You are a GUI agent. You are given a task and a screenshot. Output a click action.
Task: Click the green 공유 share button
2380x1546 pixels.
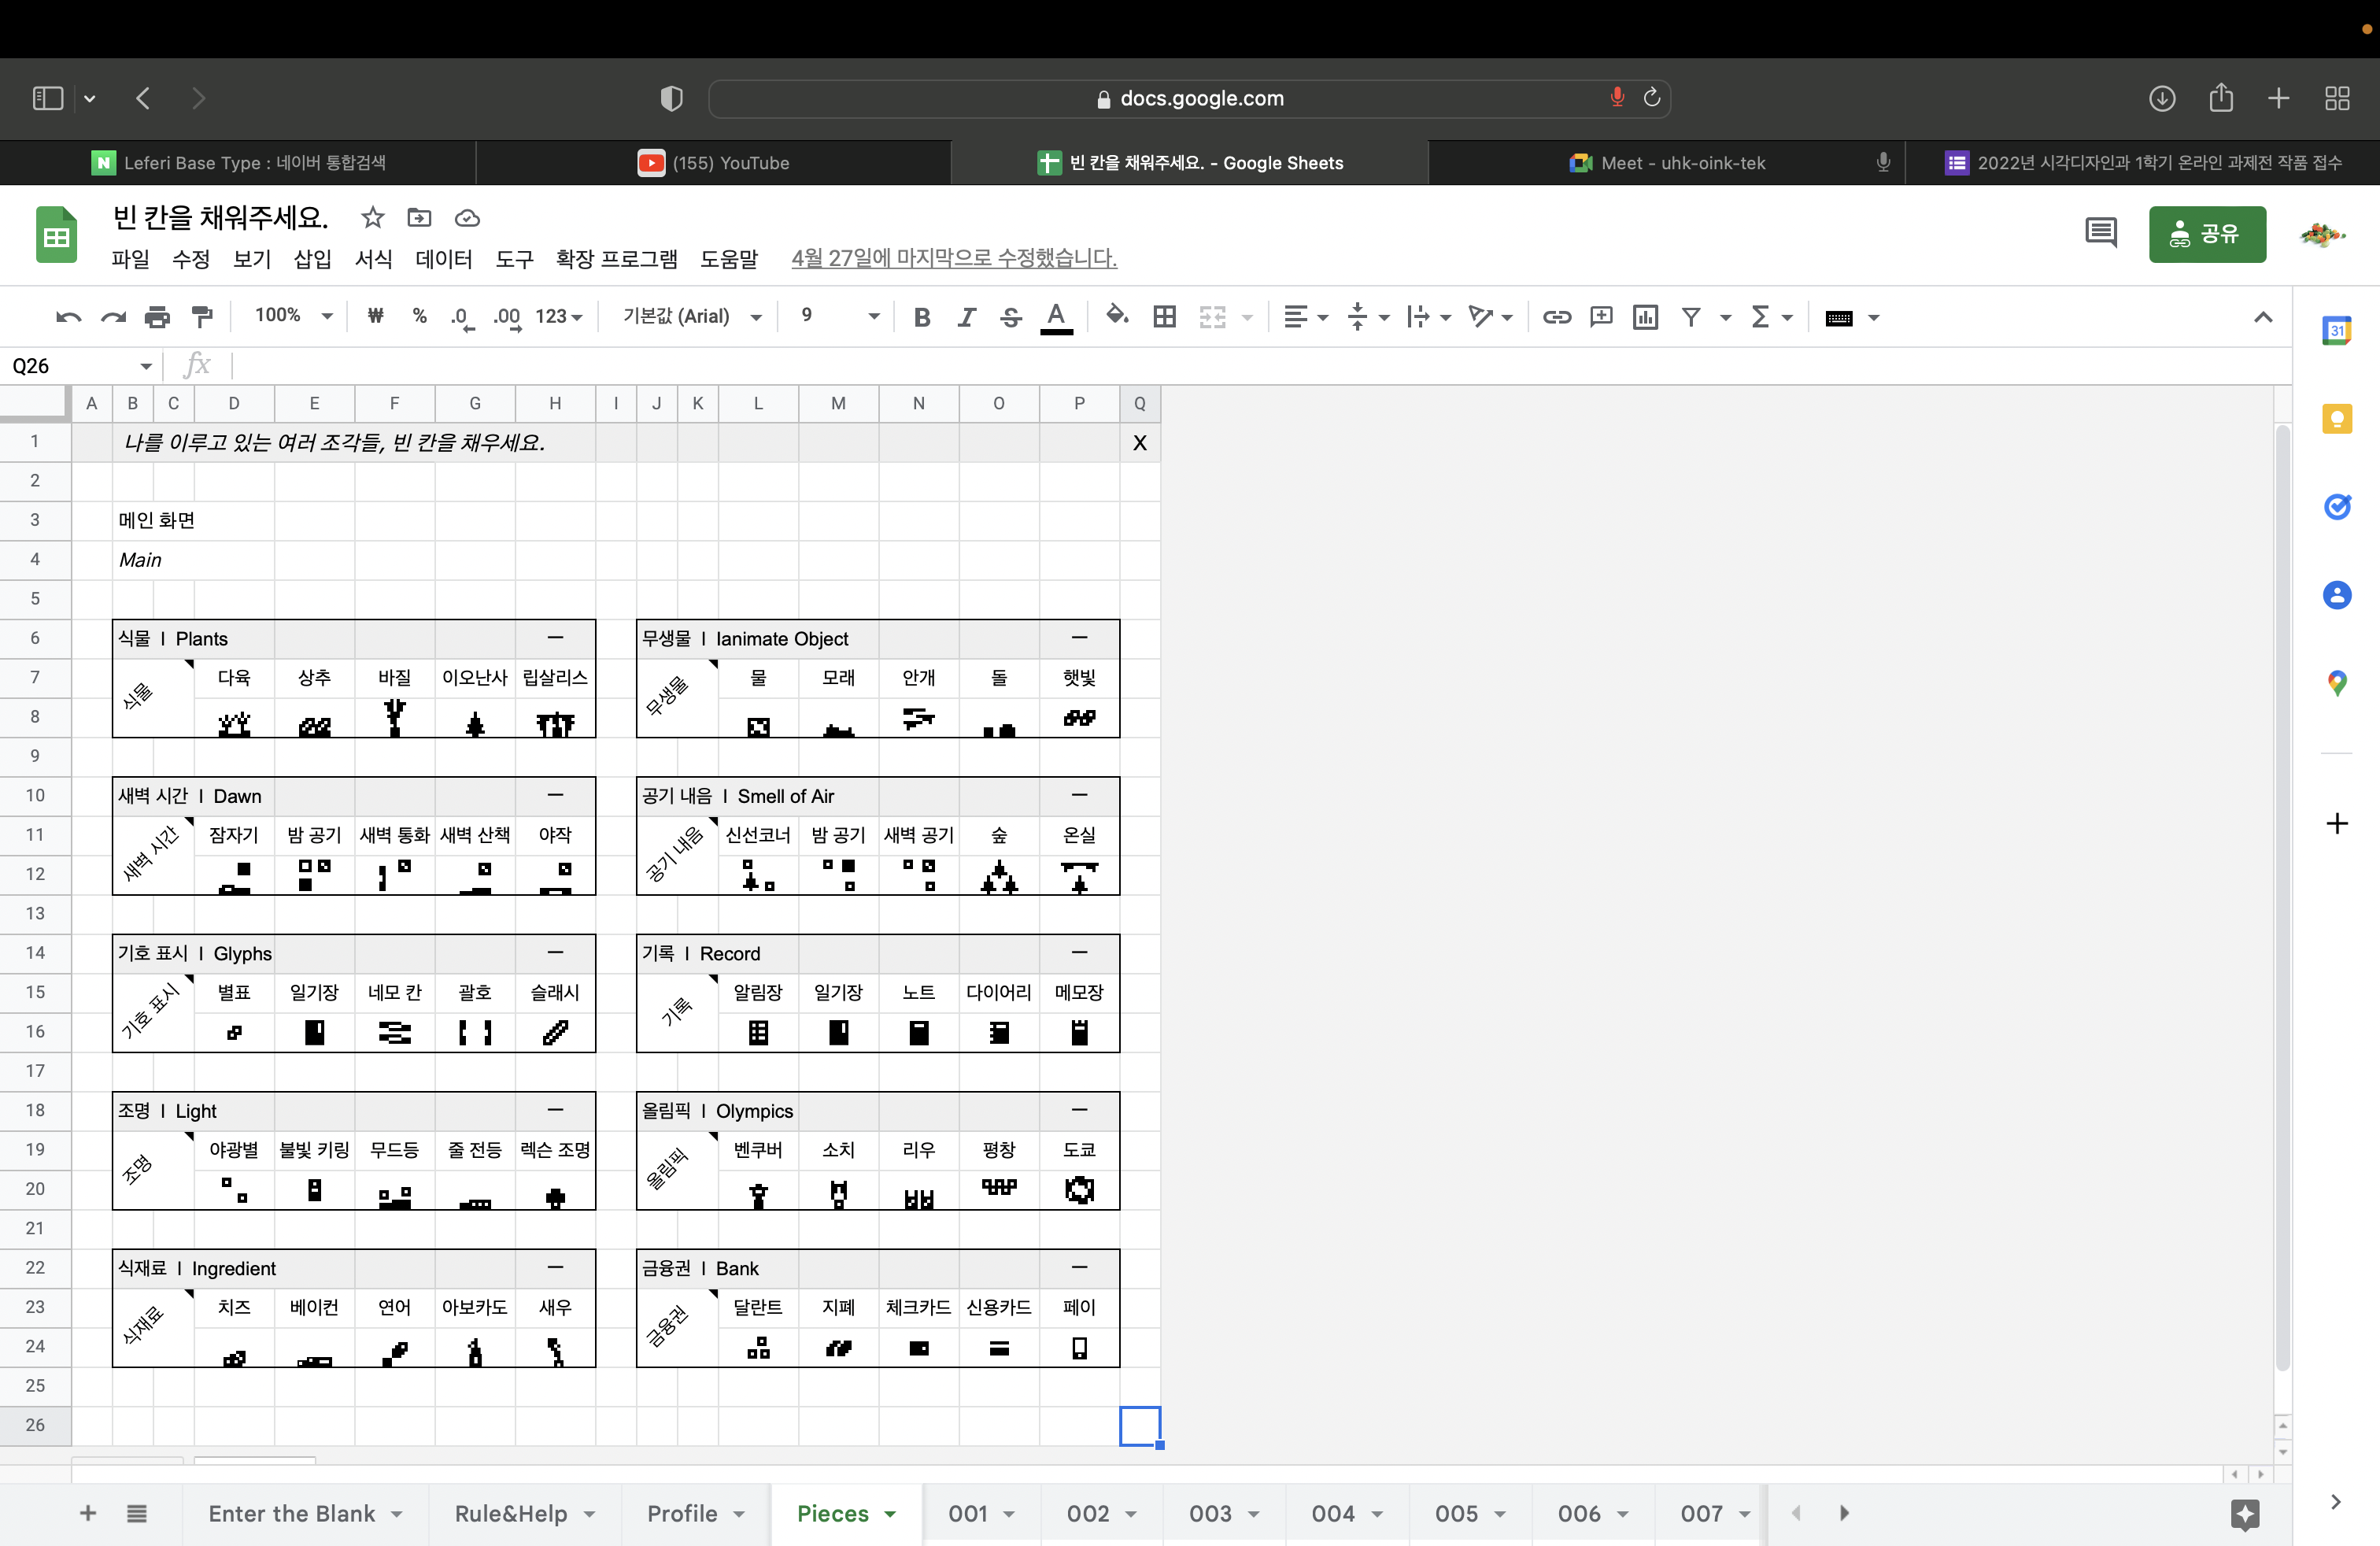(x=2206, y=234)
